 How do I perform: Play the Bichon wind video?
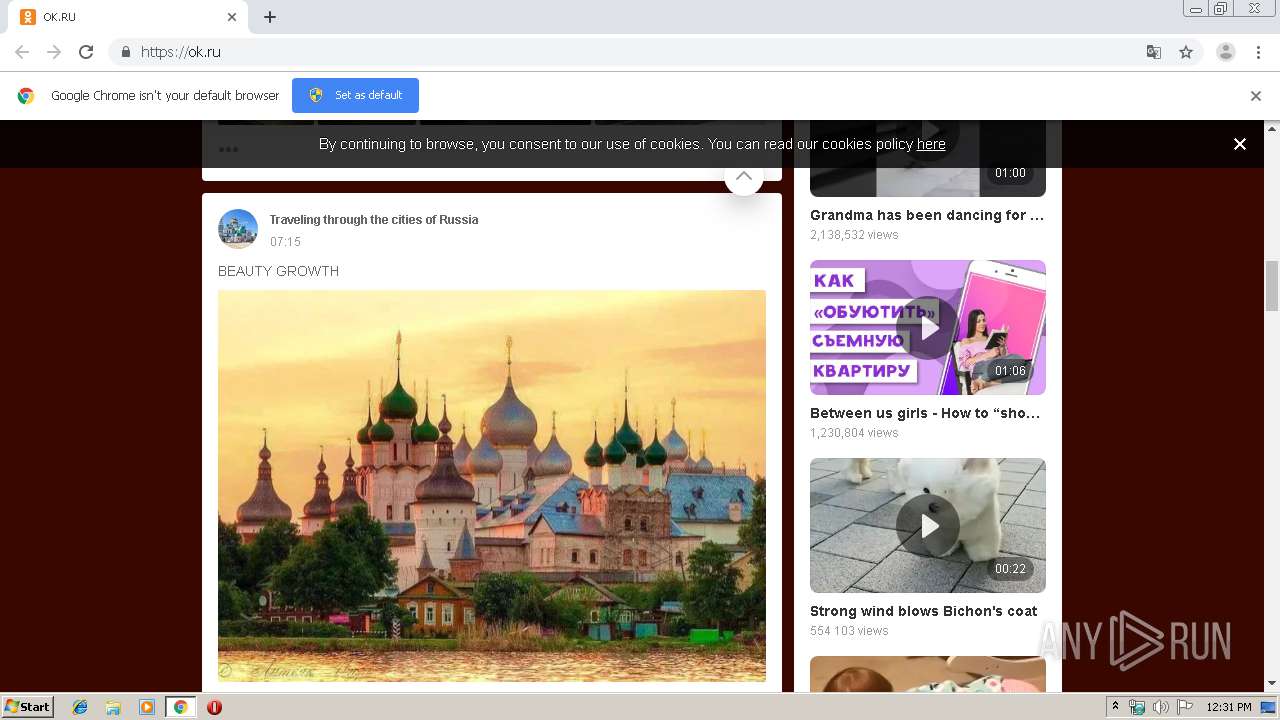tap(928, 525)
